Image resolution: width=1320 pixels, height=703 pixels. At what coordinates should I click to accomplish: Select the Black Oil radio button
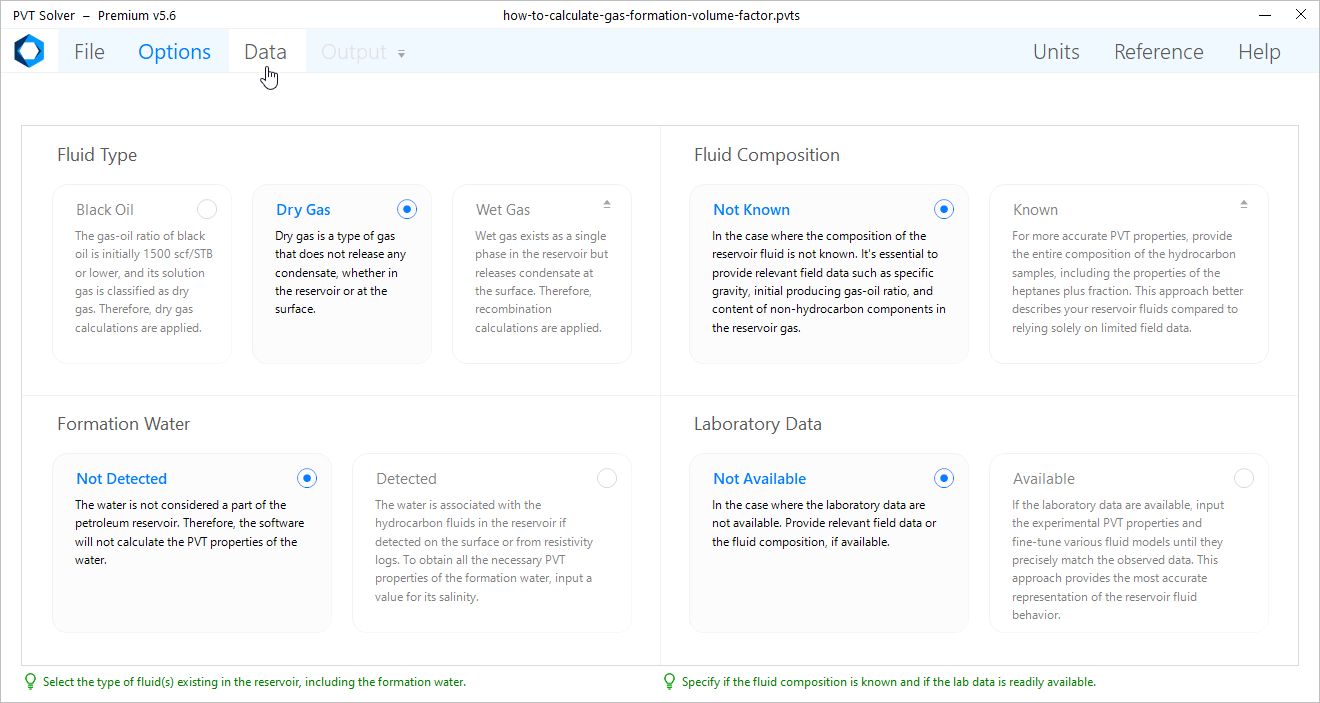[206, 209]
